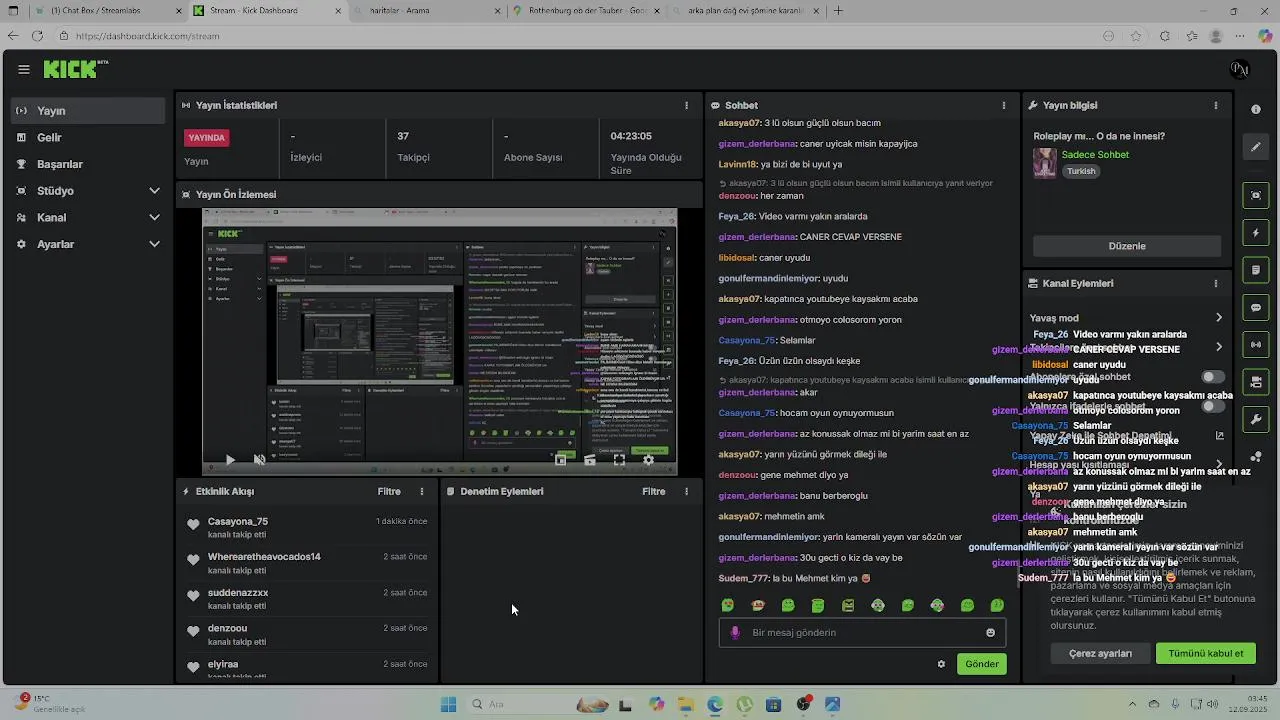Toggle the stream preview widget icon in the sidebar
Viewport: 1280px width, 720px height.
coord(1256,196)
